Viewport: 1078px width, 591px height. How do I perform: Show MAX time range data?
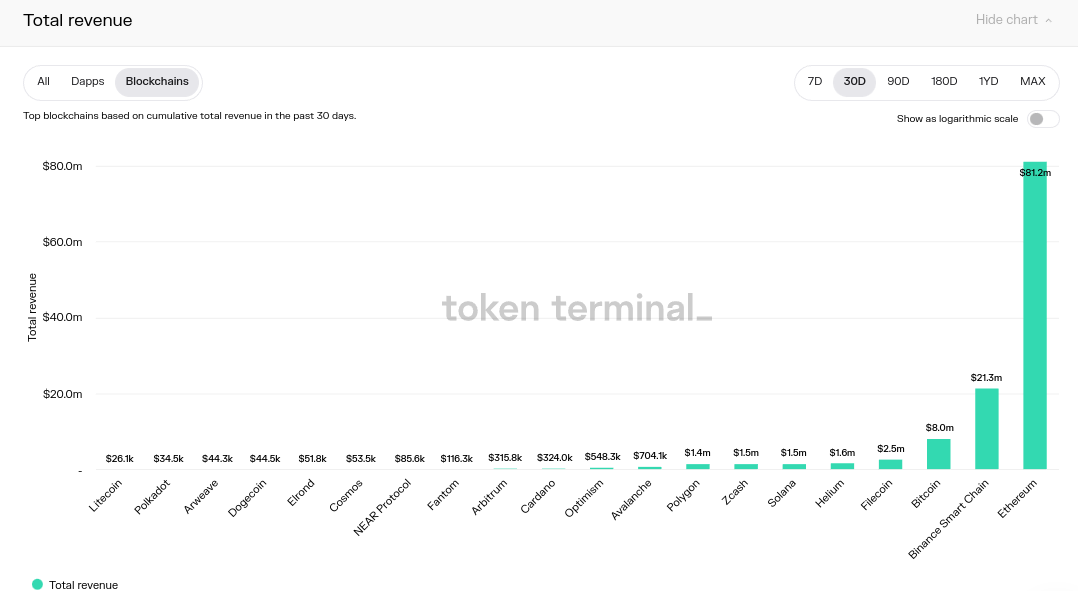tap(1033, 81)
